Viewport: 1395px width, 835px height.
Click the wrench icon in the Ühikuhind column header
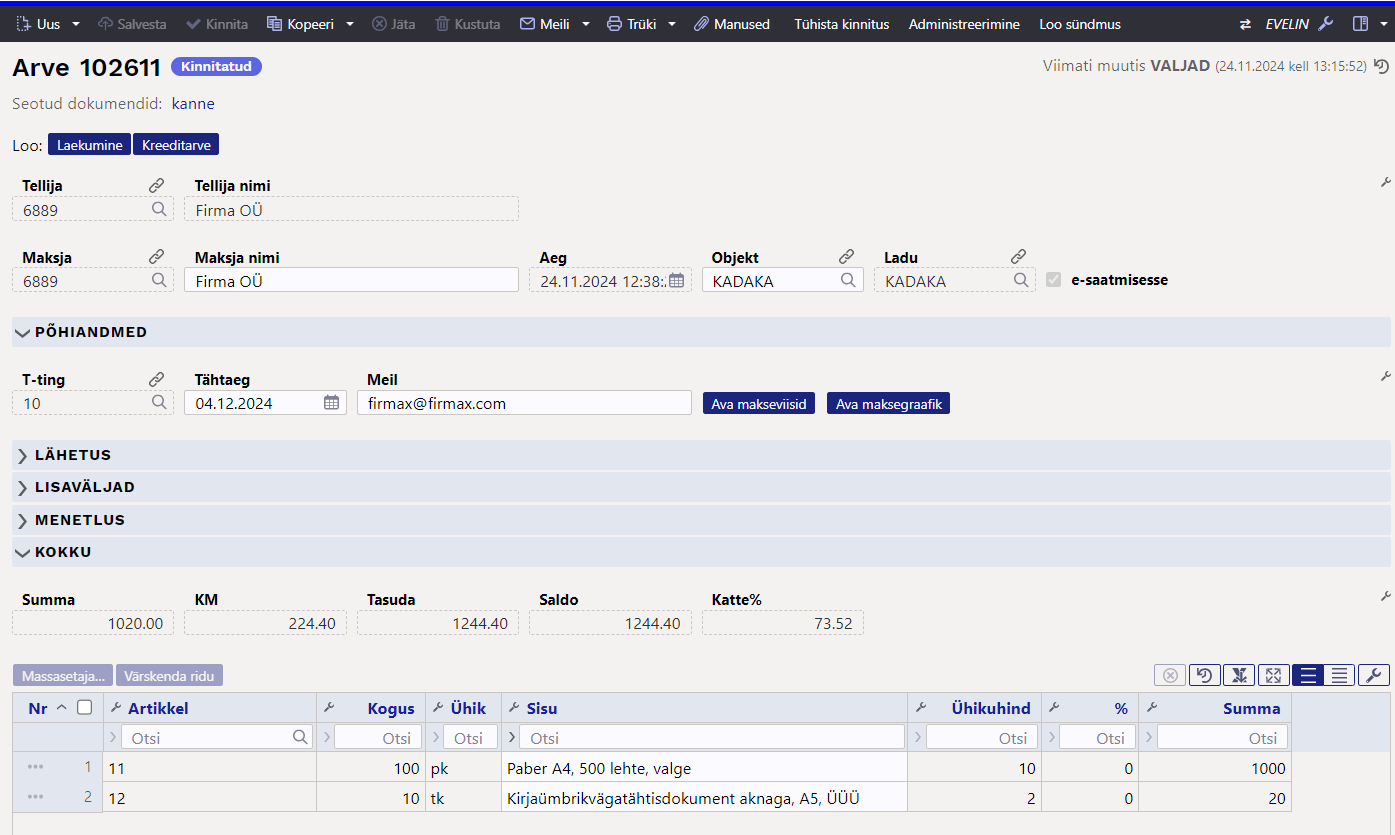click(x=920, y=707)
